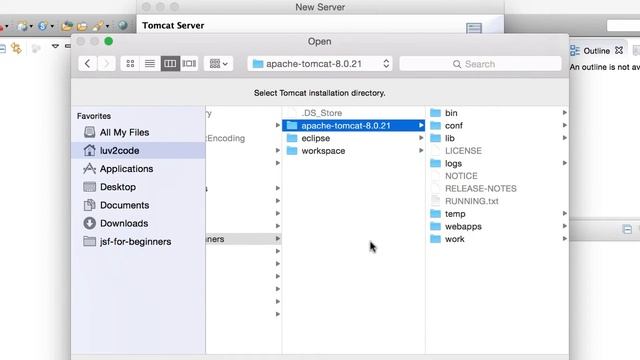Minimize Eclipse panel below Outline

627,229
